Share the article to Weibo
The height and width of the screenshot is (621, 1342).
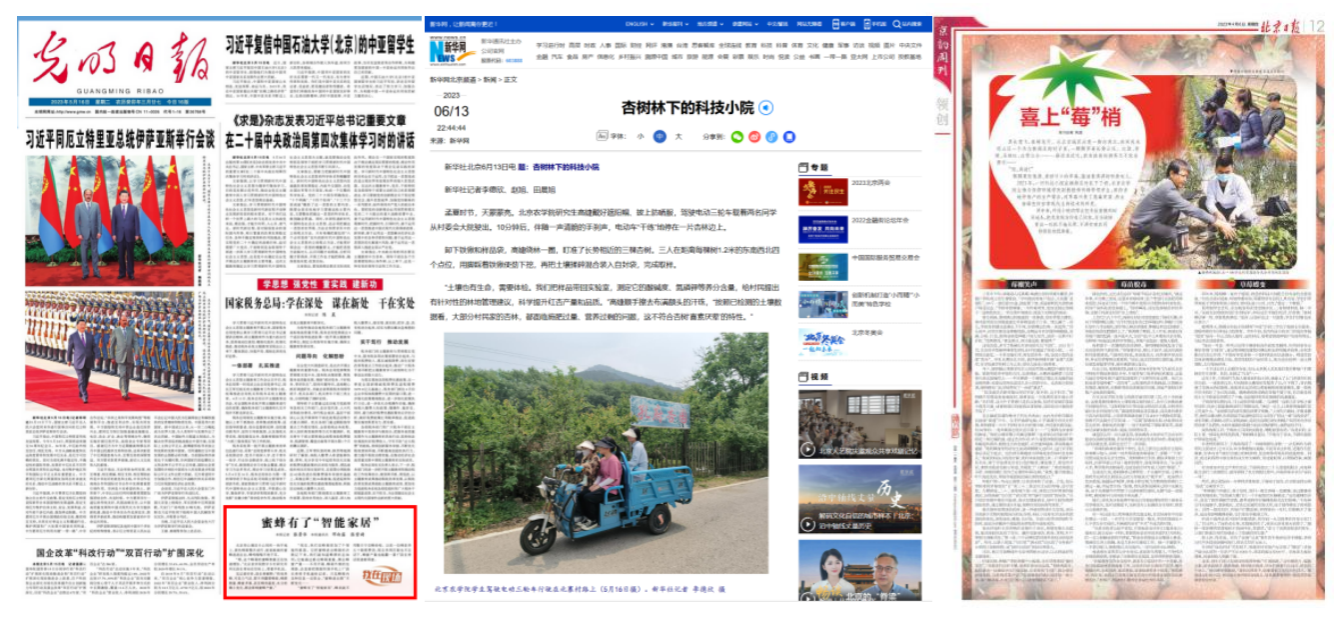click(x=756, y=136)
